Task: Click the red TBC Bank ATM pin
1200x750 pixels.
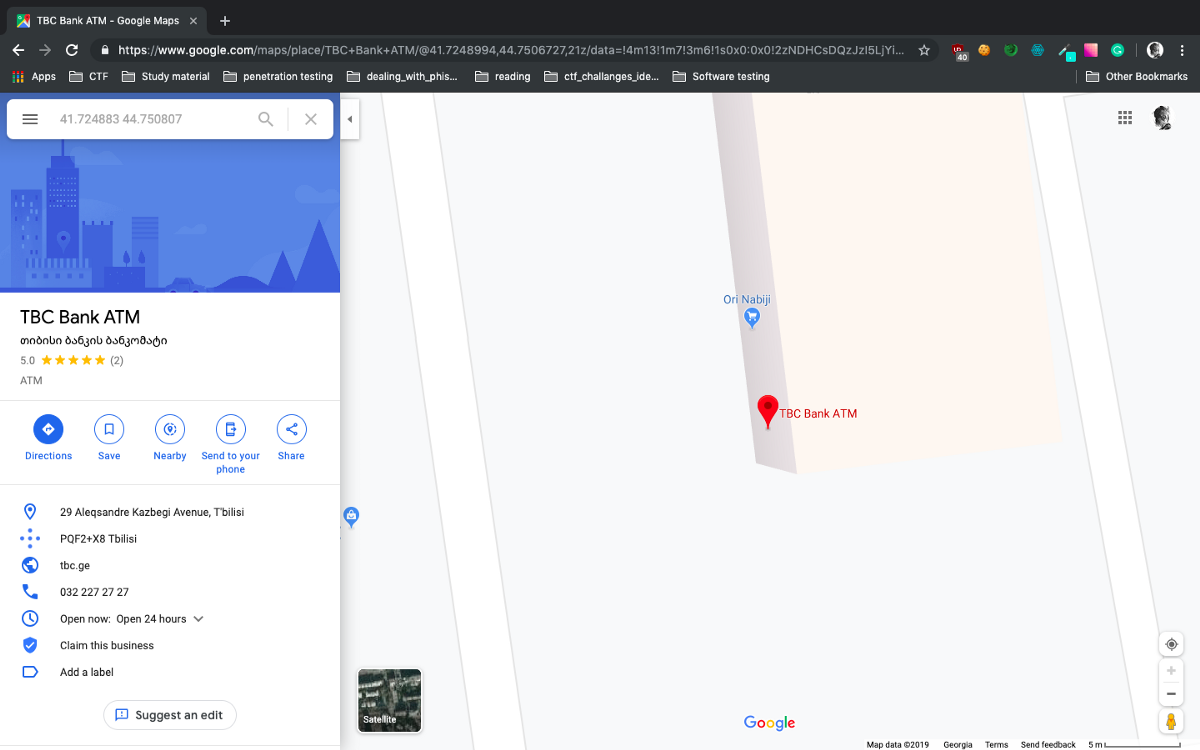Action: (768, 411)
